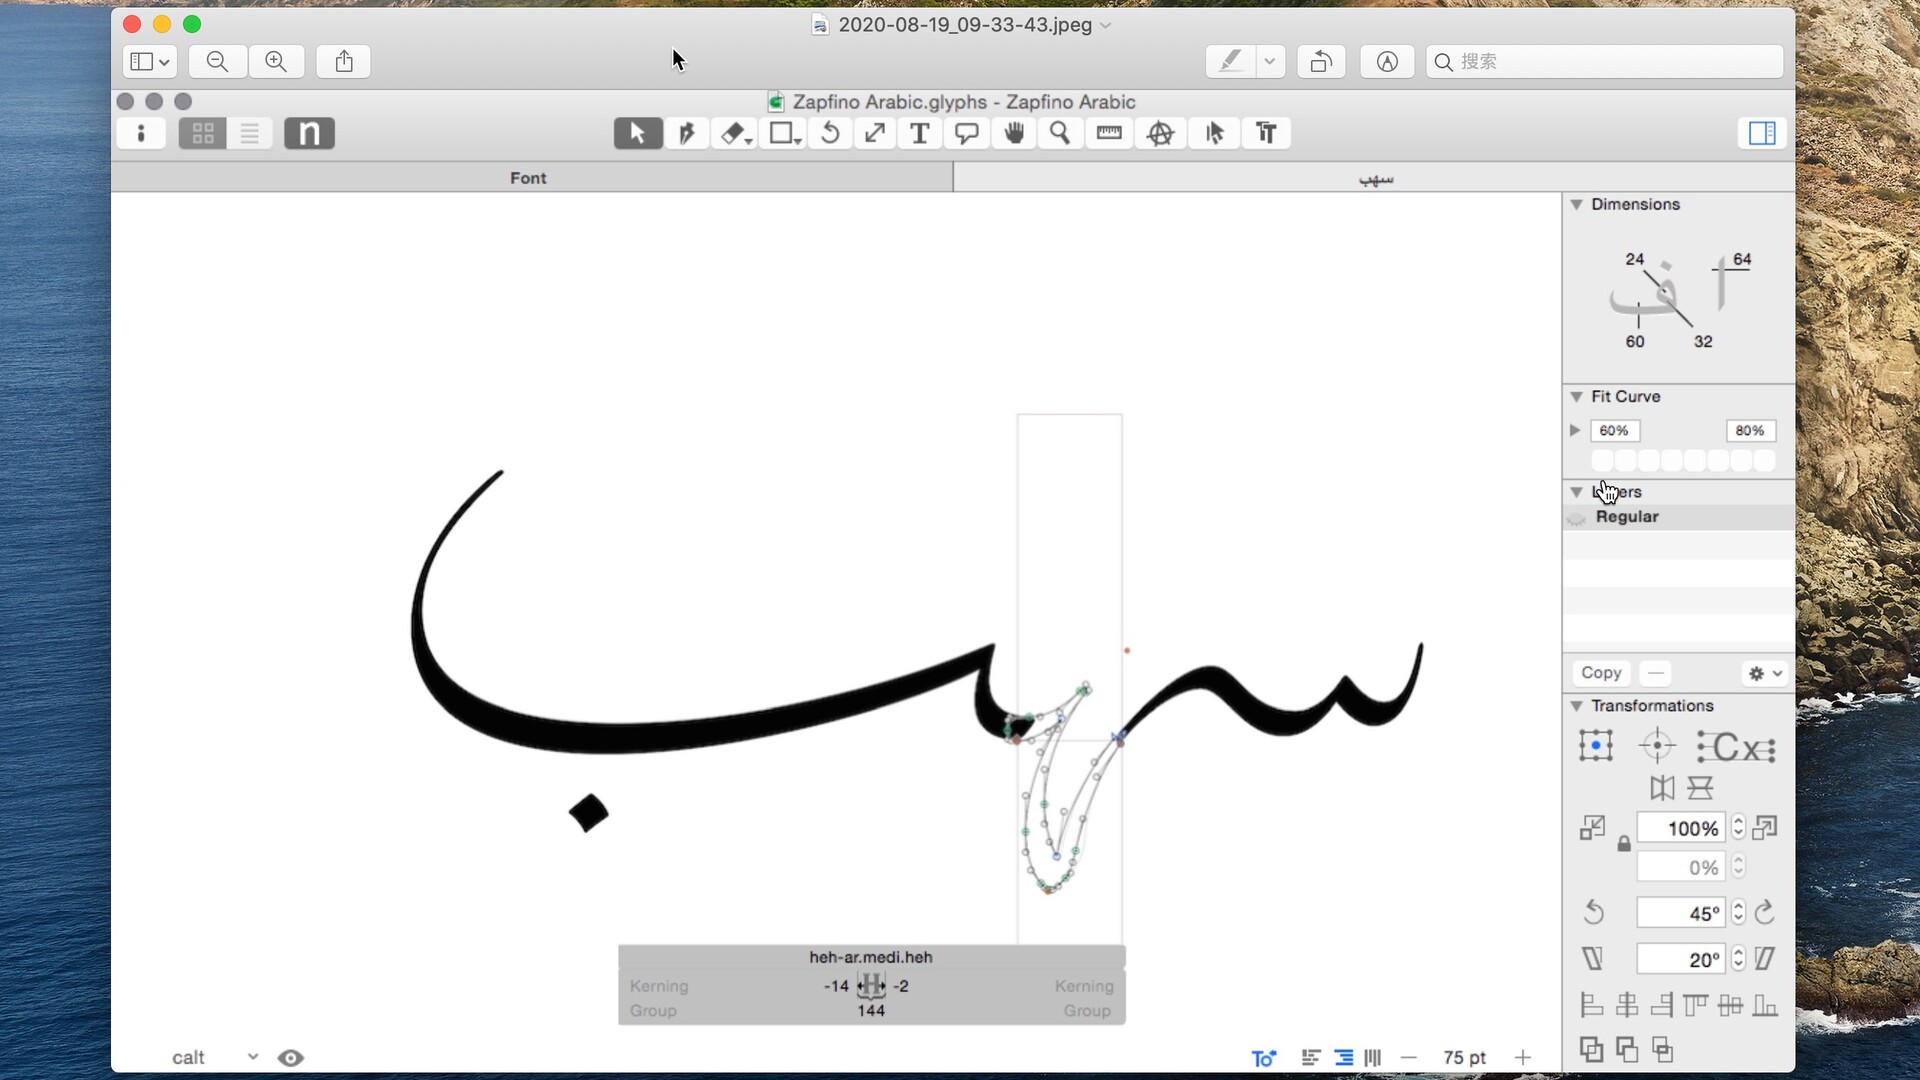
Task: Click the Copy layer button
Action: click(1601, 673)
